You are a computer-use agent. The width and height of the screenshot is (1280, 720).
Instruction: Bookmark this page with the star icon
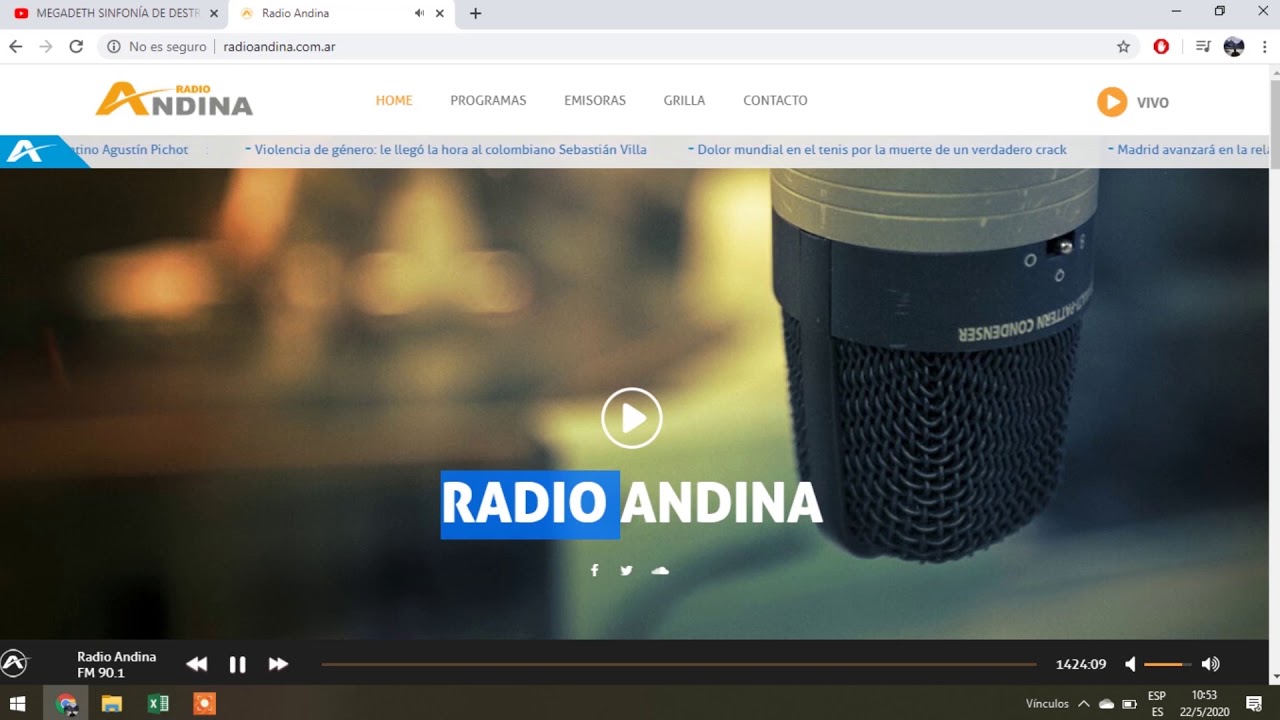tap(1123, 47)
